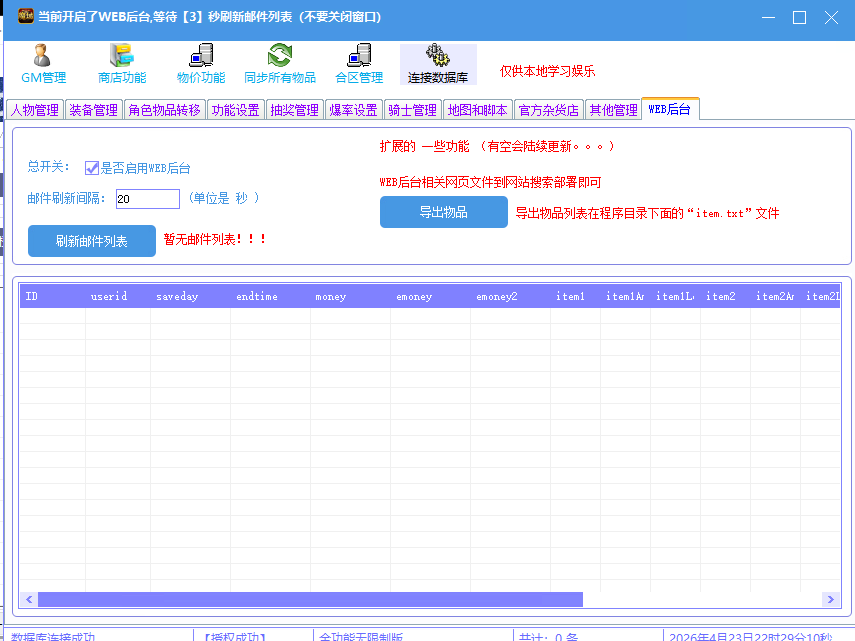This screenshot has width=855, height=641.
Task: Switch to the 人物管理 tab
Action: click(x=35, y=110)
